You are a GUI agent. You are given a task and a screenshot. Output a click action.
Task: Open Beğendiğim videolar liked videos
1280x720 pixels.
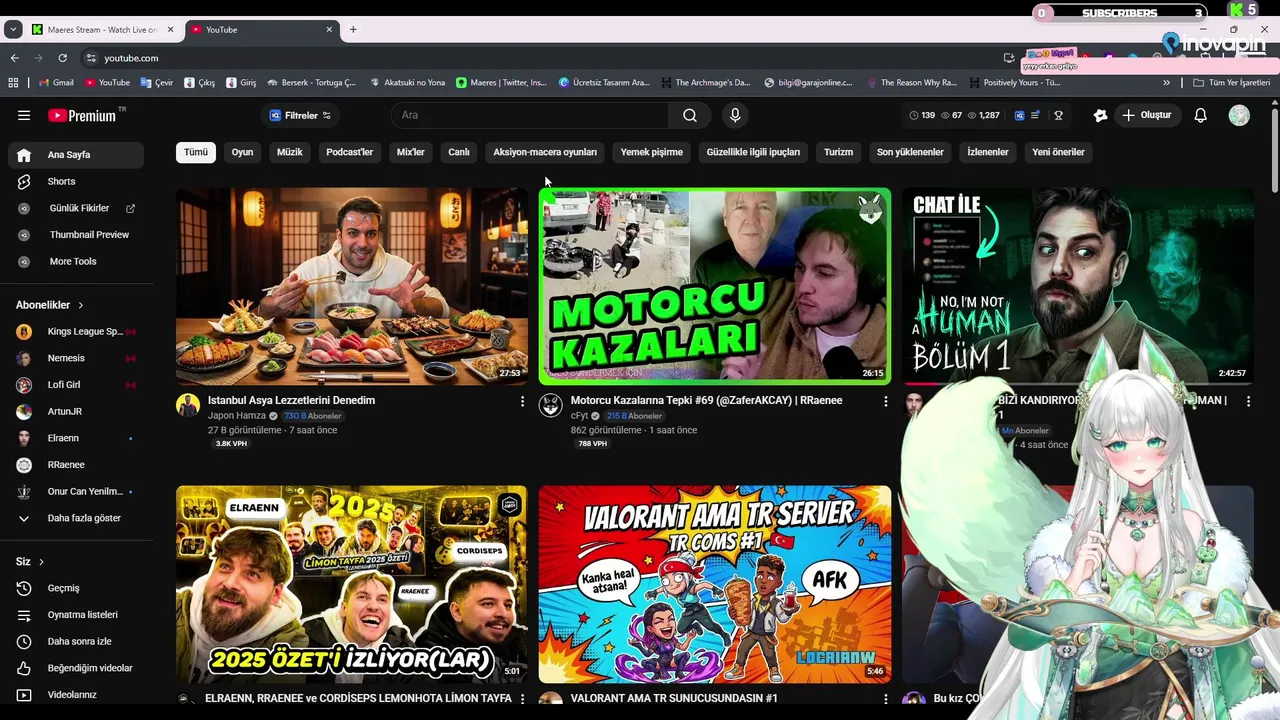[76, 668]
